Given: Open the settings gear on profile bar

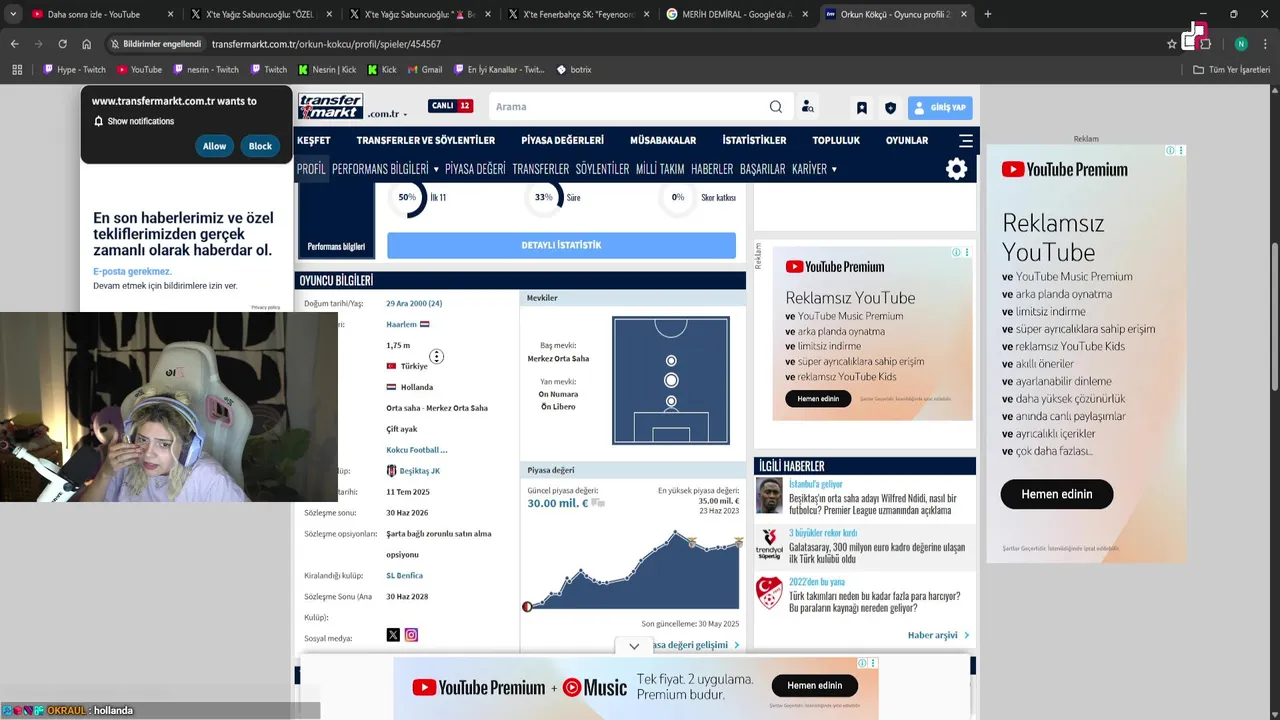Looking at the screenshot, I should 957,169.
